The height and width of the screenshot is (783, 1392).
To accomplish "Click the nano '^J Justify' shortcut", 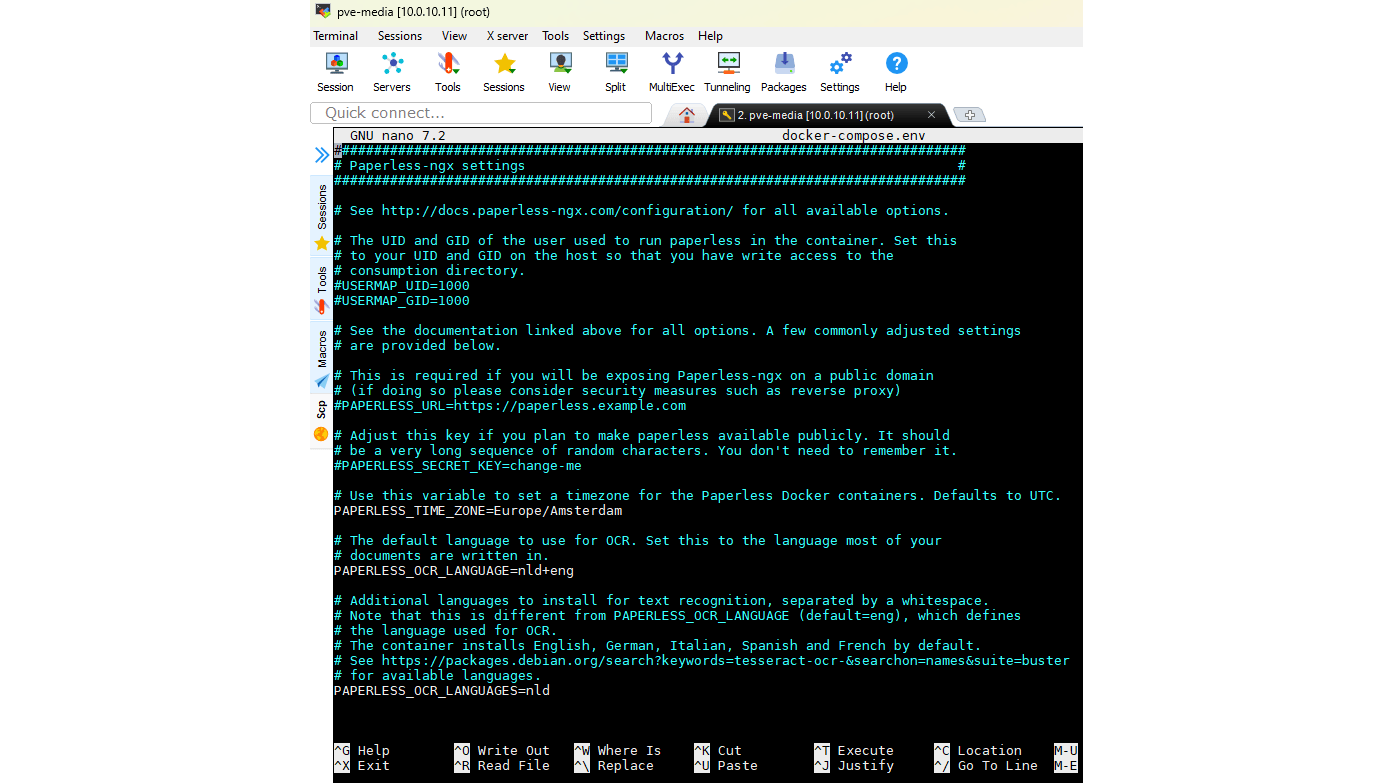I will 854,766.
